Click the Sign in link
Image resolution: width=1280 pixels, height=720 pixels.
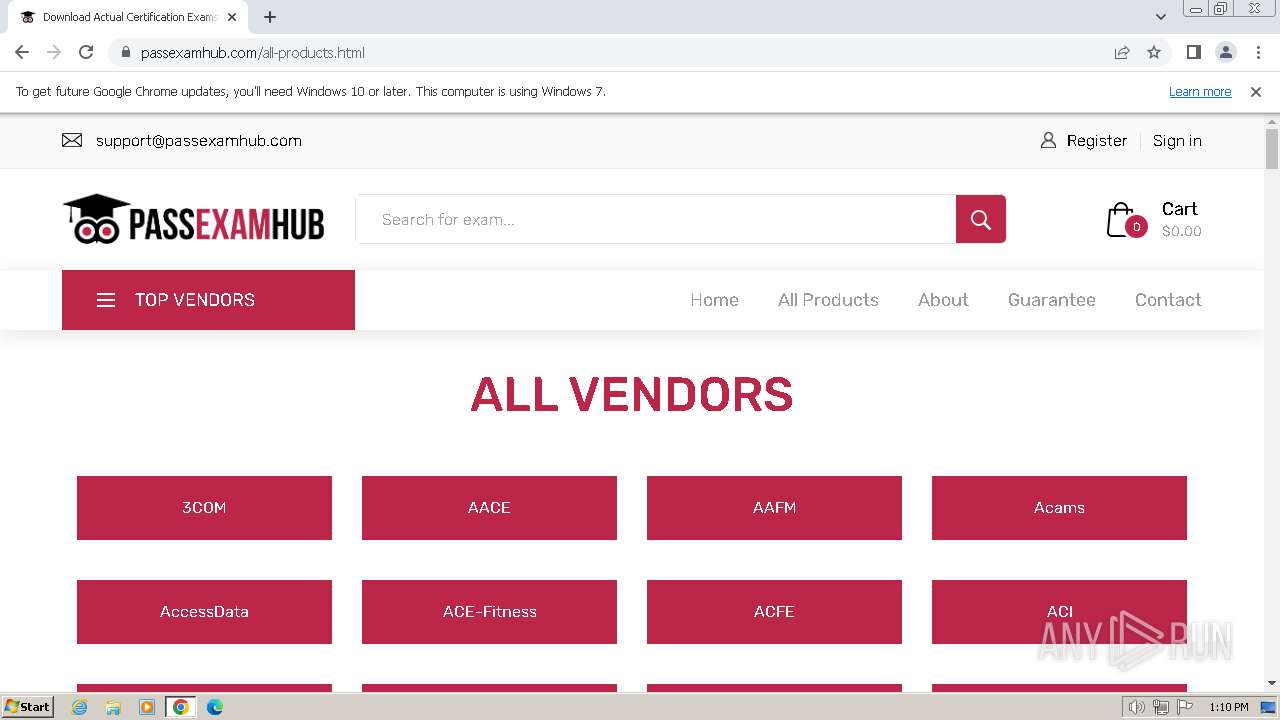coord(1177,141)
